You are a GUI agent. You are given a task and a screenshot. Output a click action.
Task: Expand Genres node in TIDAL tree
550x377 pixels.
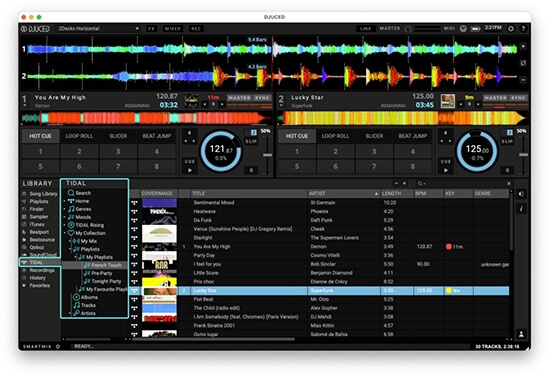click(x=65, y=209)
